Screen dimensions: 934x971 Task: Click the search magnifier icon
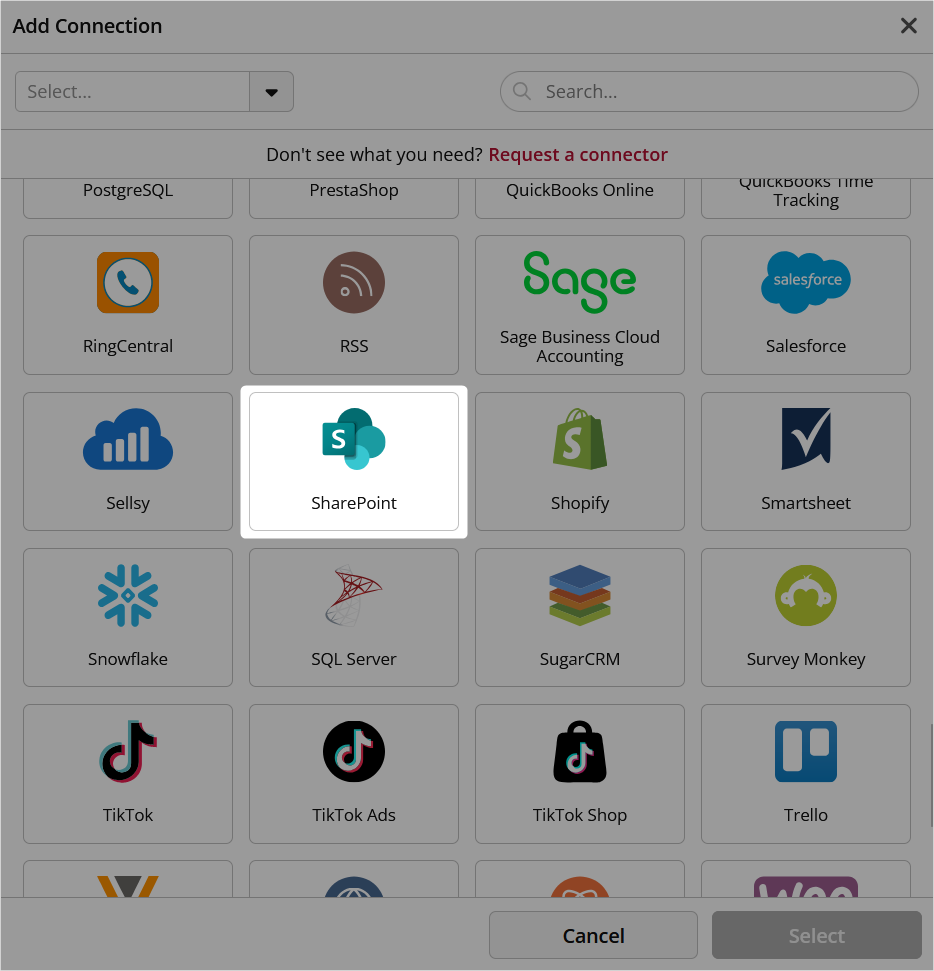pyautogui.click(x=522, y=91)
